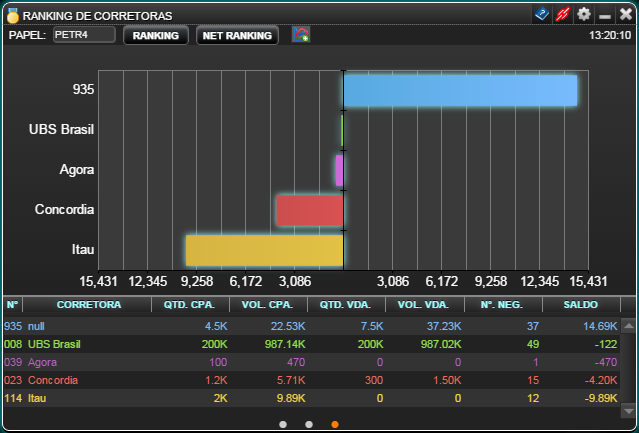Sort by SALDO column header

[581, 305]
